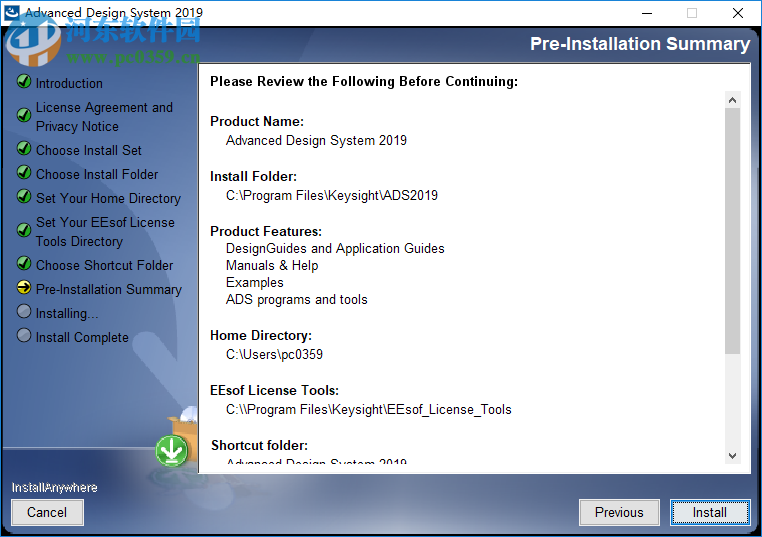
Task: Click the Choose Shortcut Folder checkmark icon
Action: (x=24, y=263)
